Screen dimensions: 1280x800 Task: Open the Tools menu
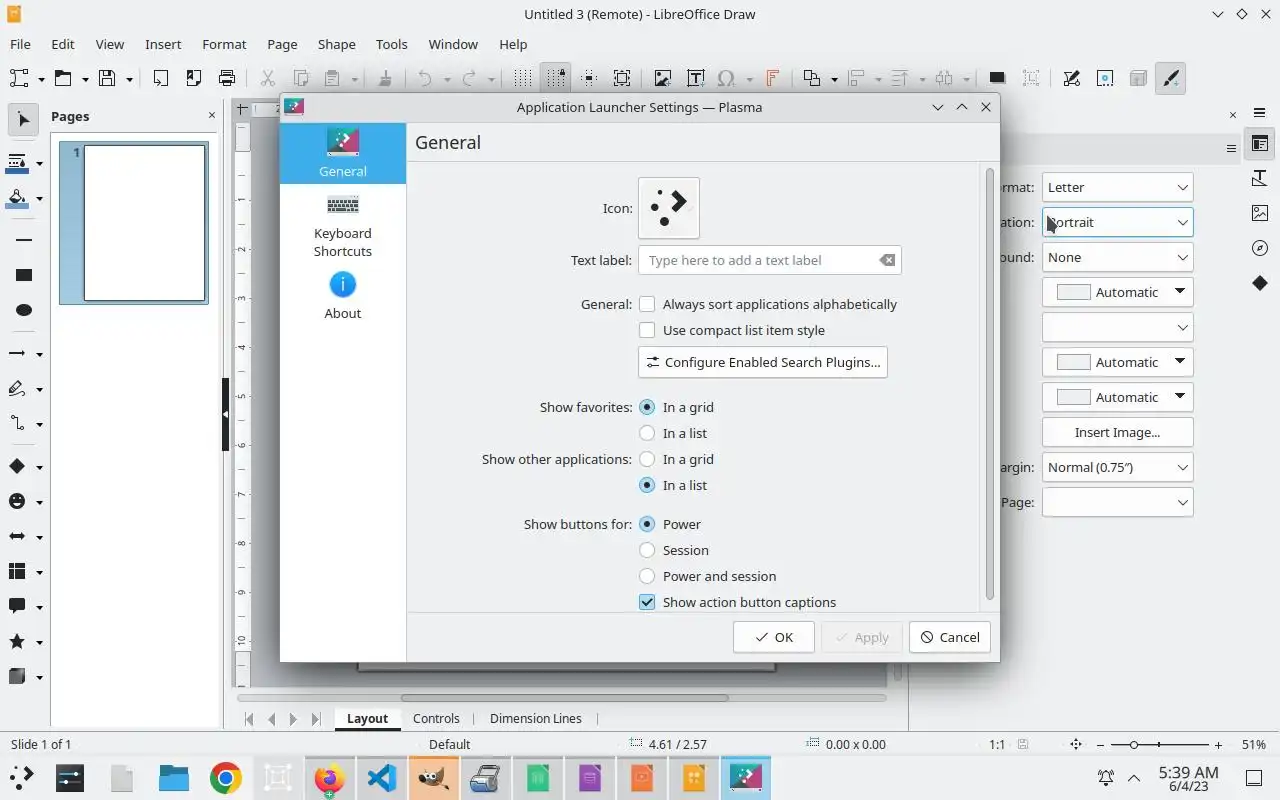coord(391,44)
